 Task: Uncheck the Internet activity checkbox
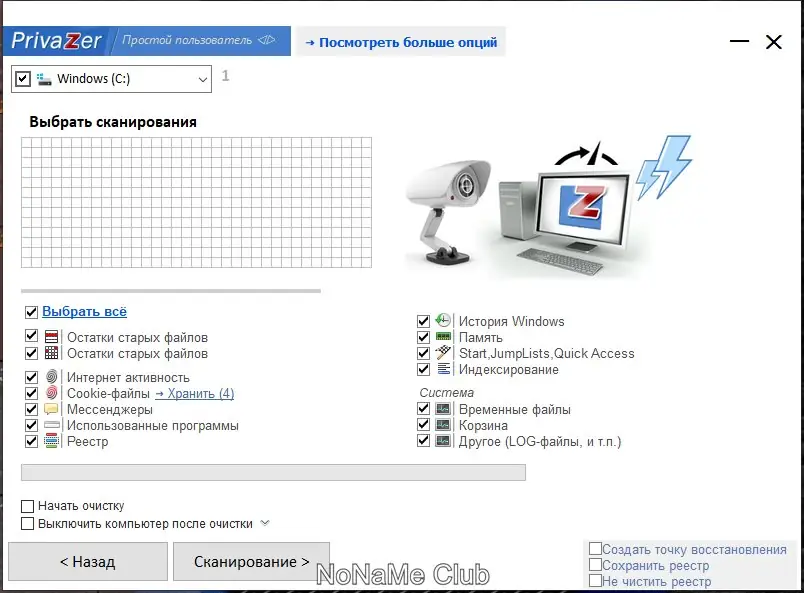tap(31, 378)
